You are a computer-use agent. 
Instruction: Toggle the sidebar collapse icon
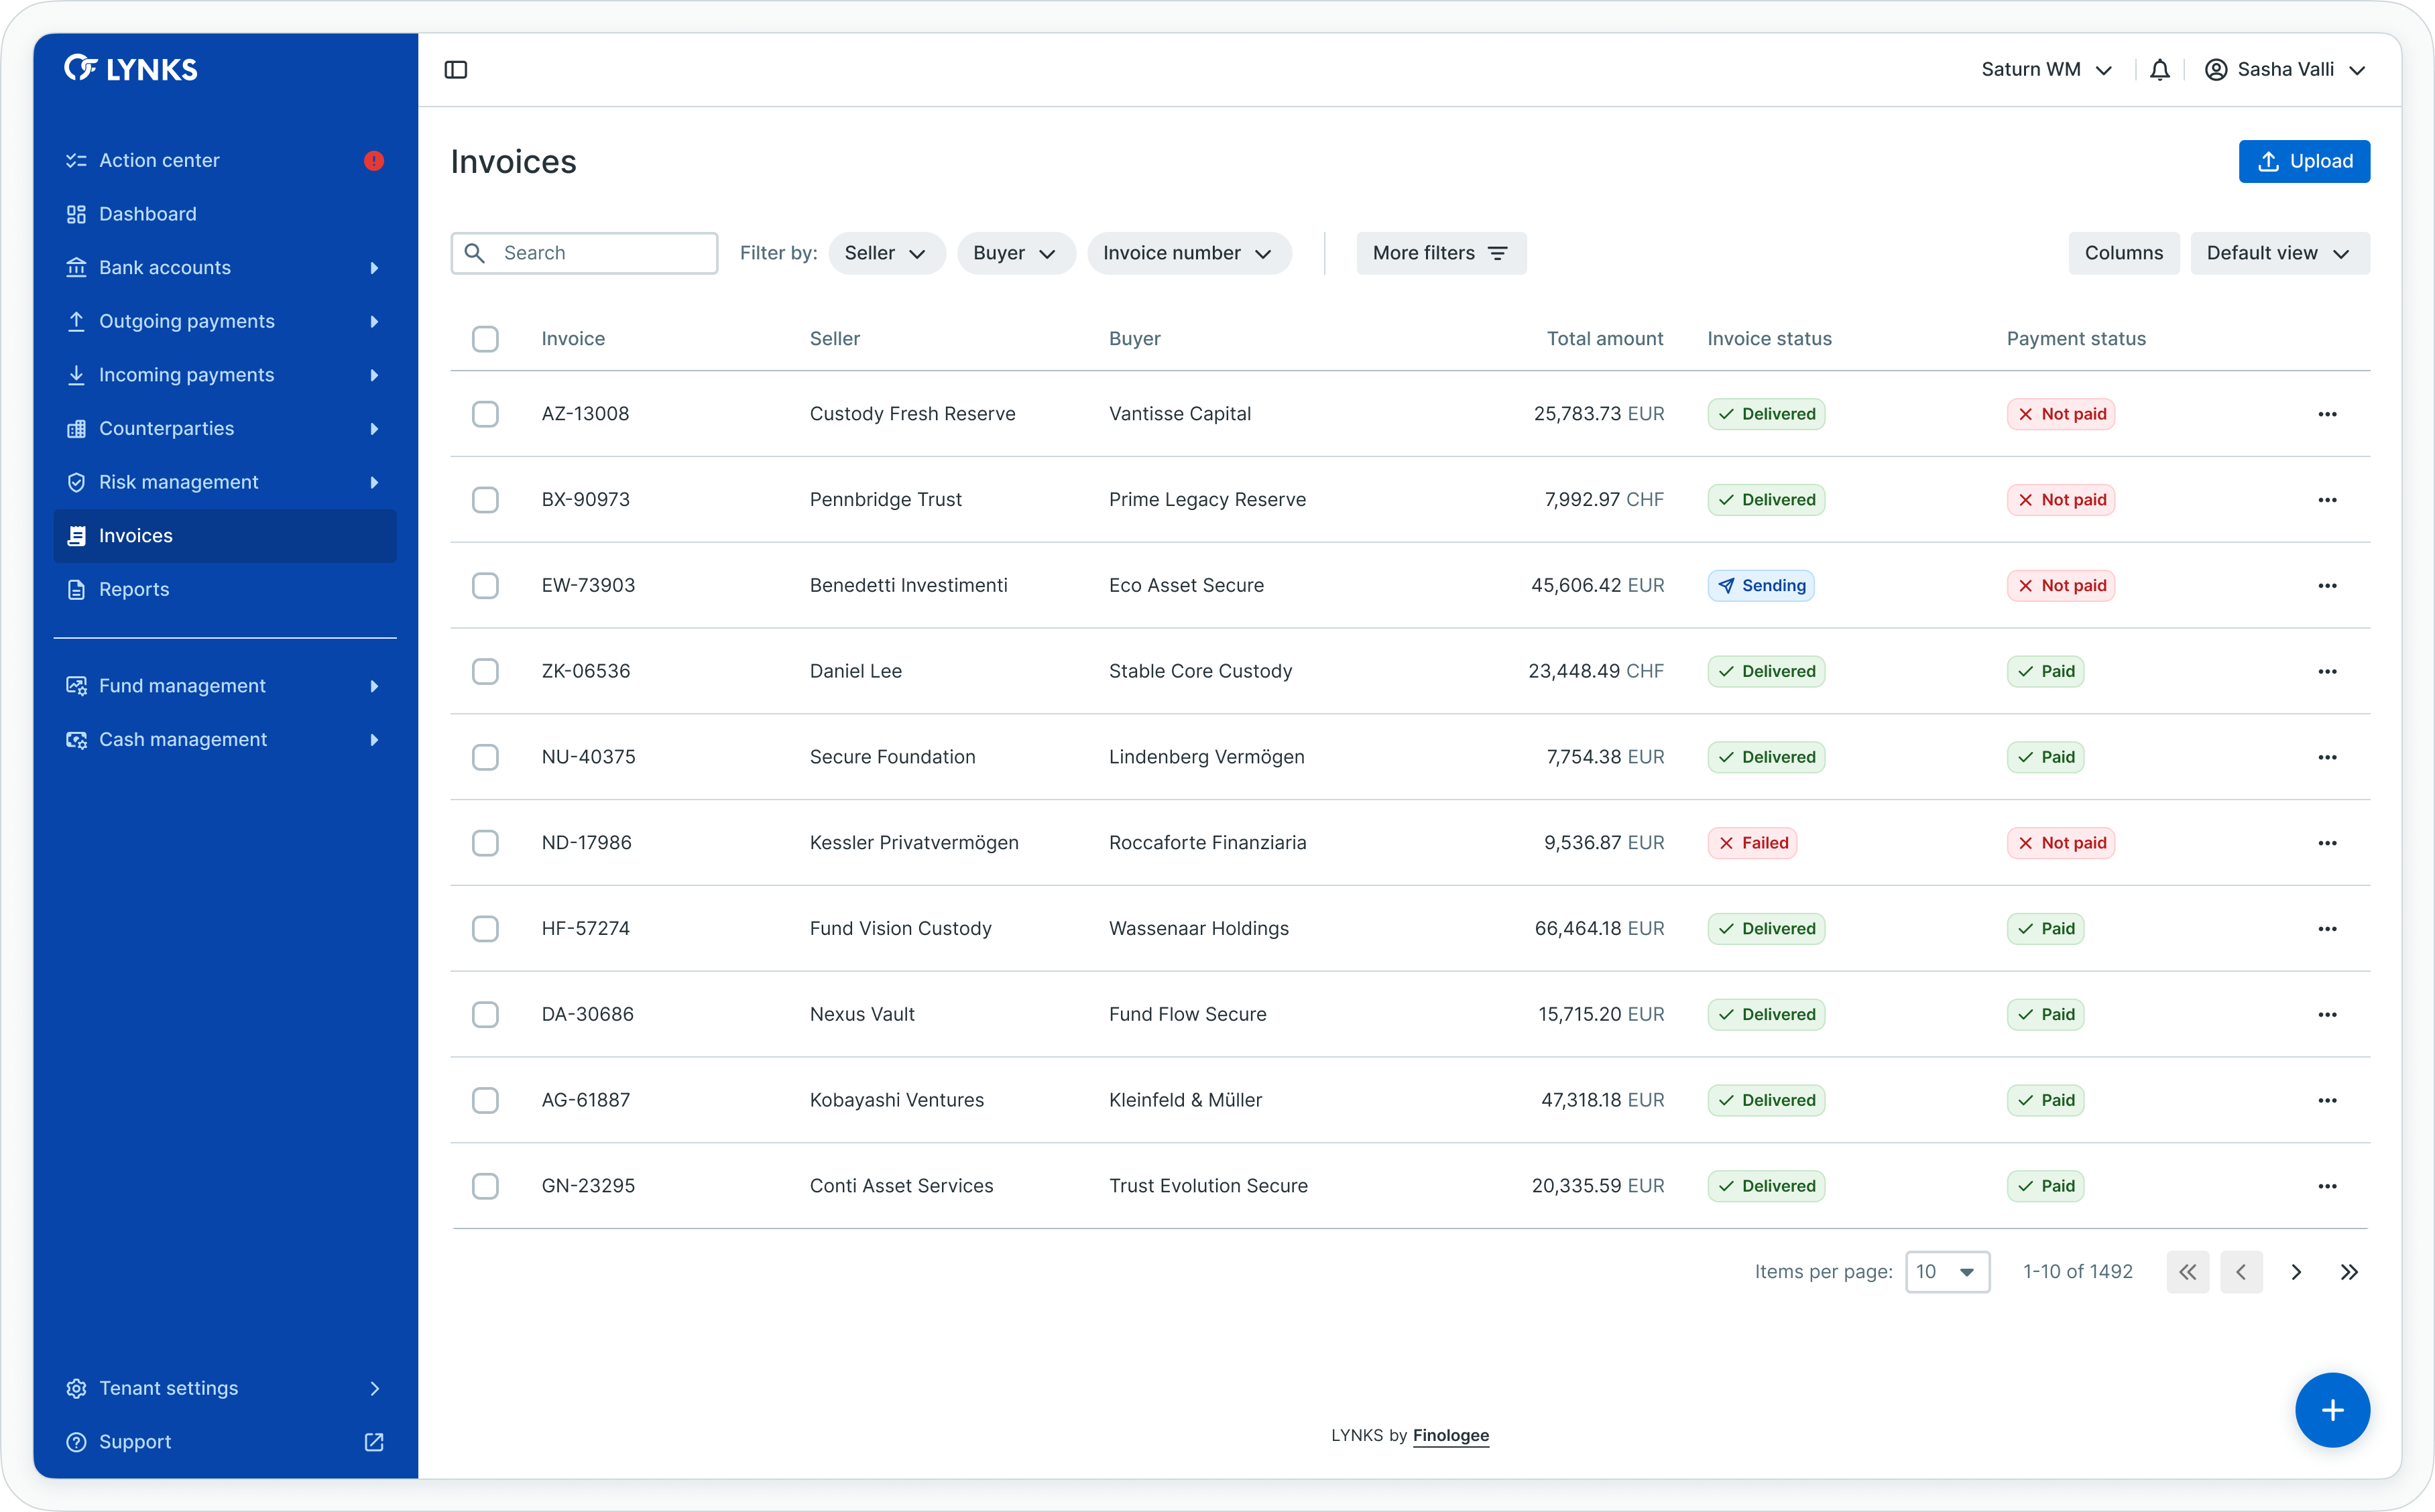pos(456,70)
